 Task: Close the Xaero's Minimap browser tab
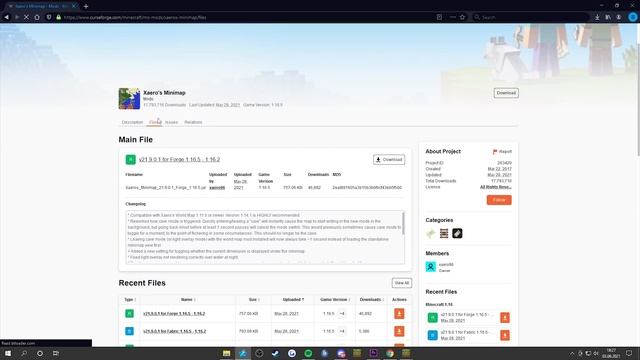coord(74,6)
